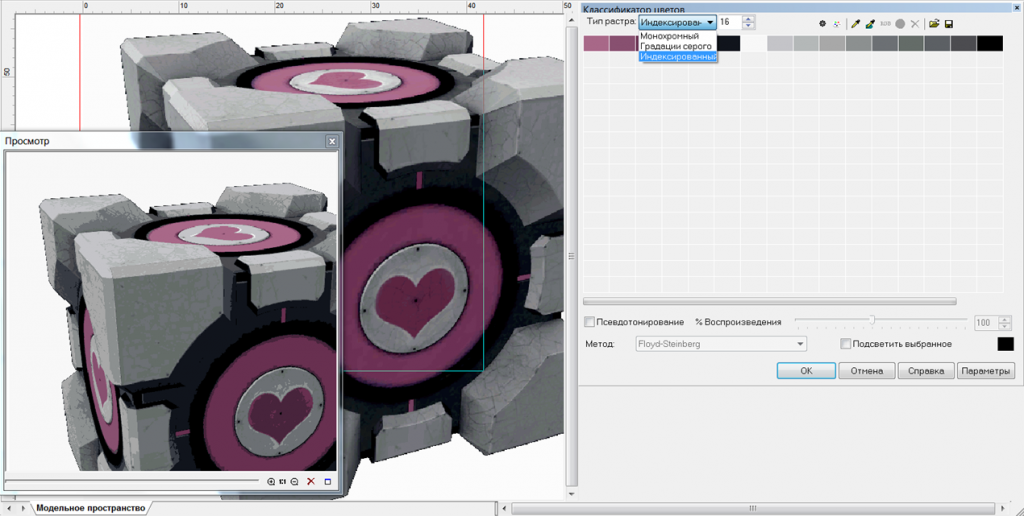The width and height of the screenshot is (1024, 516).
Task: Click the black highlight color box
Action: tap(1006, 344)
